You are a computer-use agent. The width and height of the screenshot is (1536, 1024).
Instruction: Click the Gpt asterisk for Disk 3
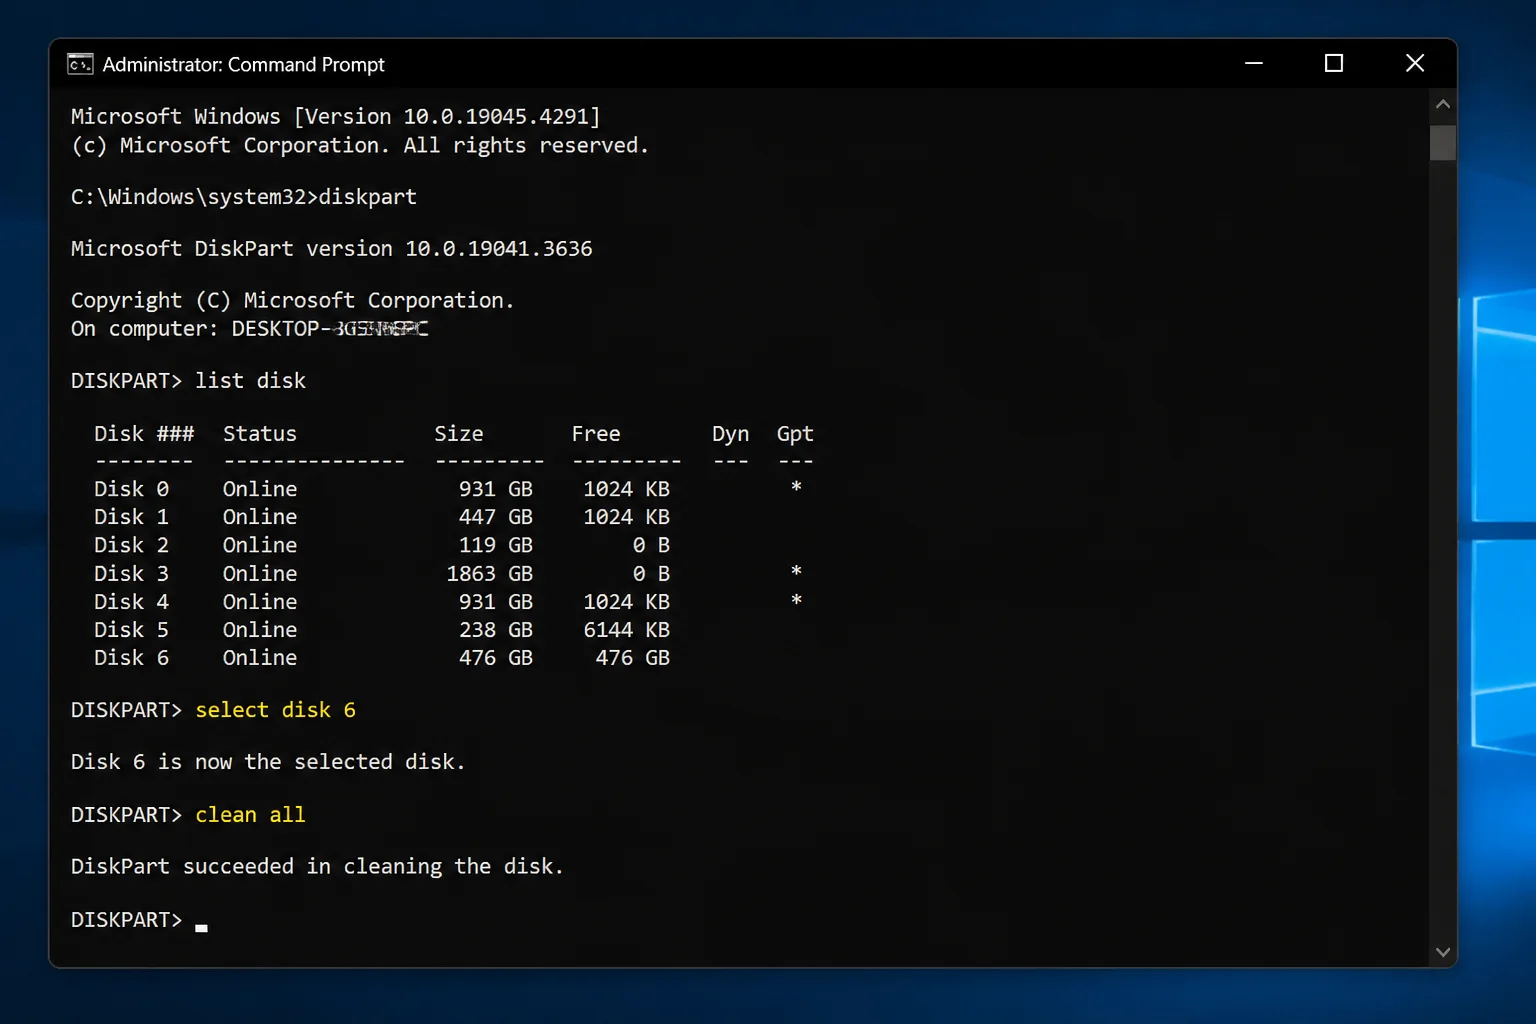tap(796, 572)
